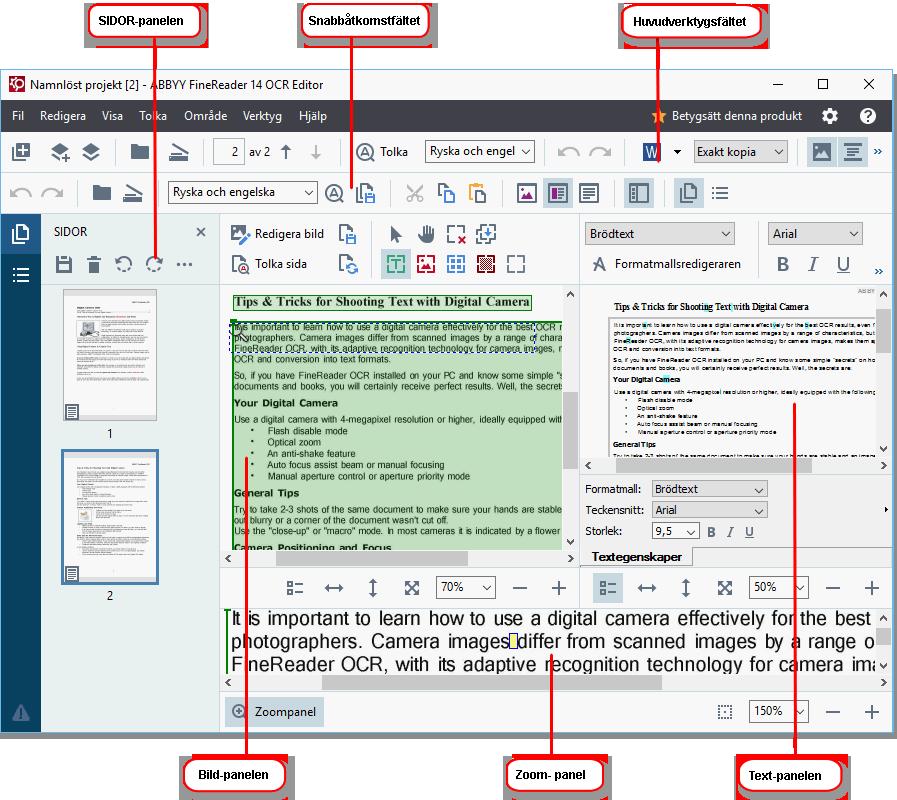Click the delete area tool icon
This screenshot has height=800, width=897.
[456, 234]
